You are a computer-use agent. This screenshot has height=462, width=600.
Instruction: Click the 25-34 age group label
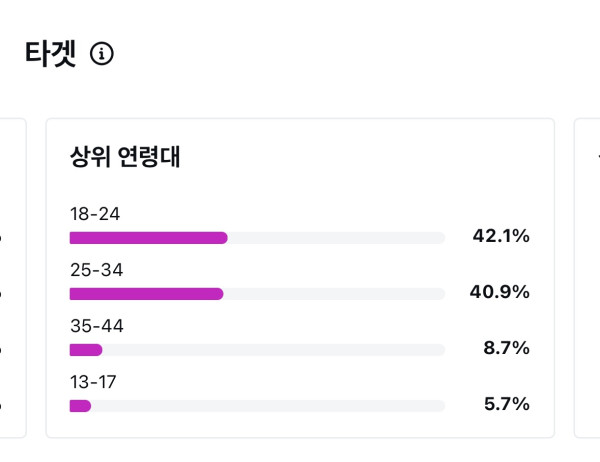pos(96,270)
